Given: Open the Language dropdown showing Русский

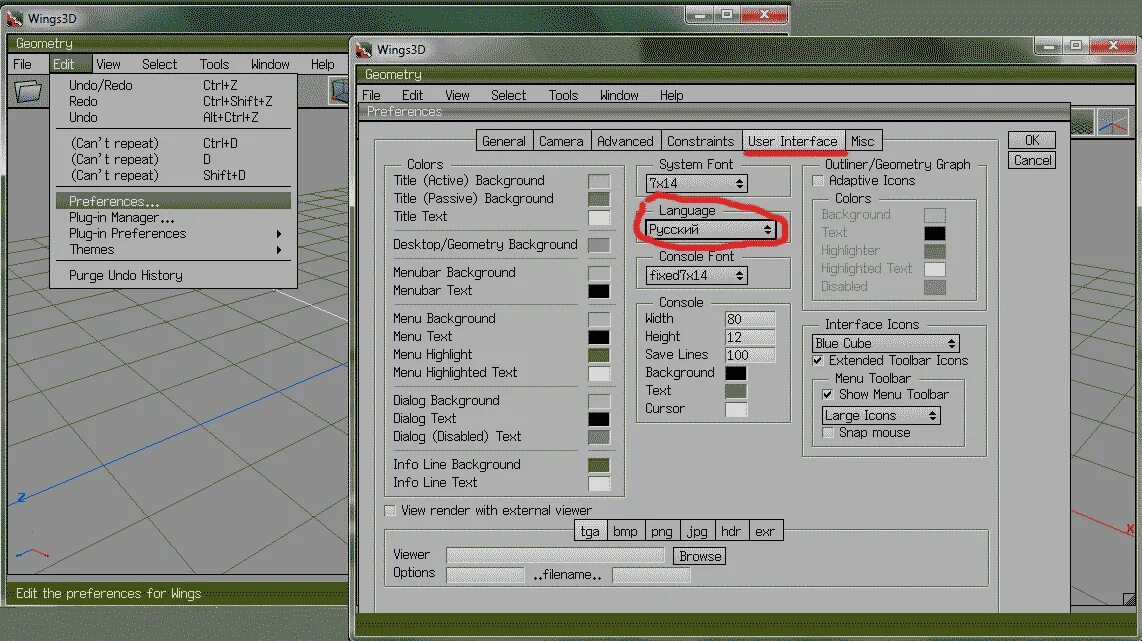Looking at the screenshot, I should [710, 229].
